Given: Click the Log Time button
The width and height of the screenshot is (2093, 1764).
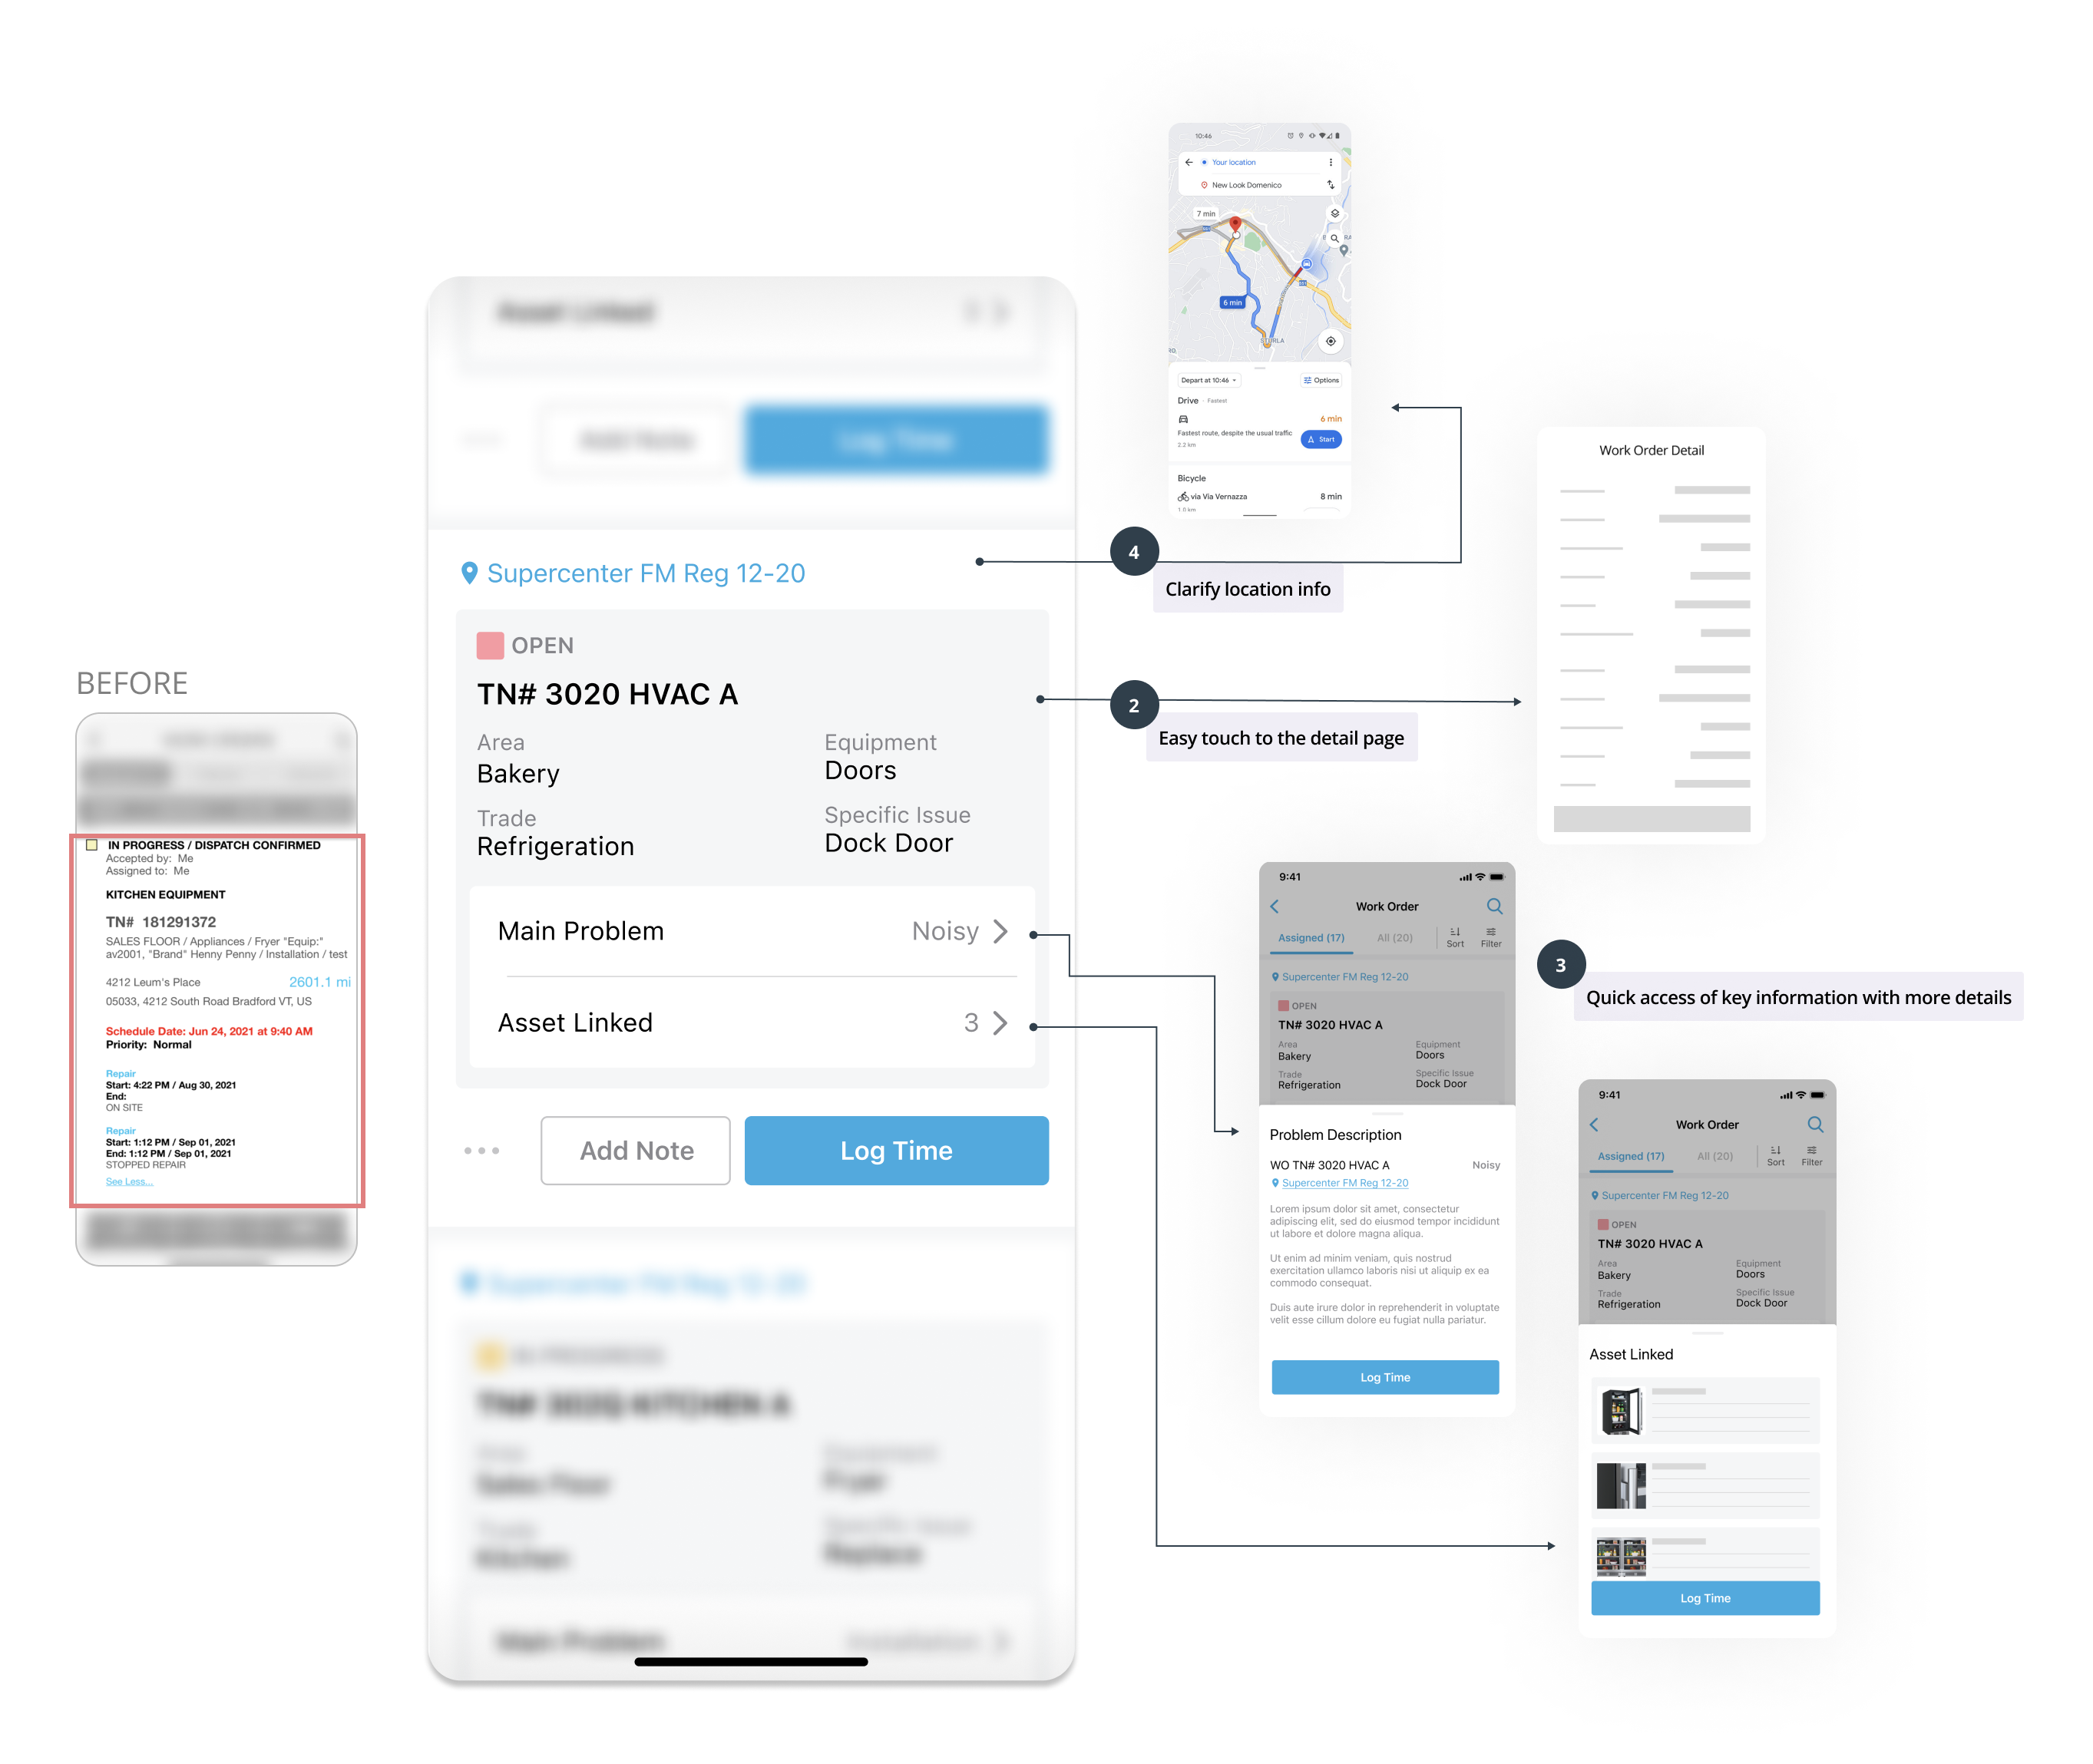Looking at the screenshot, I should pos(894,1150).
